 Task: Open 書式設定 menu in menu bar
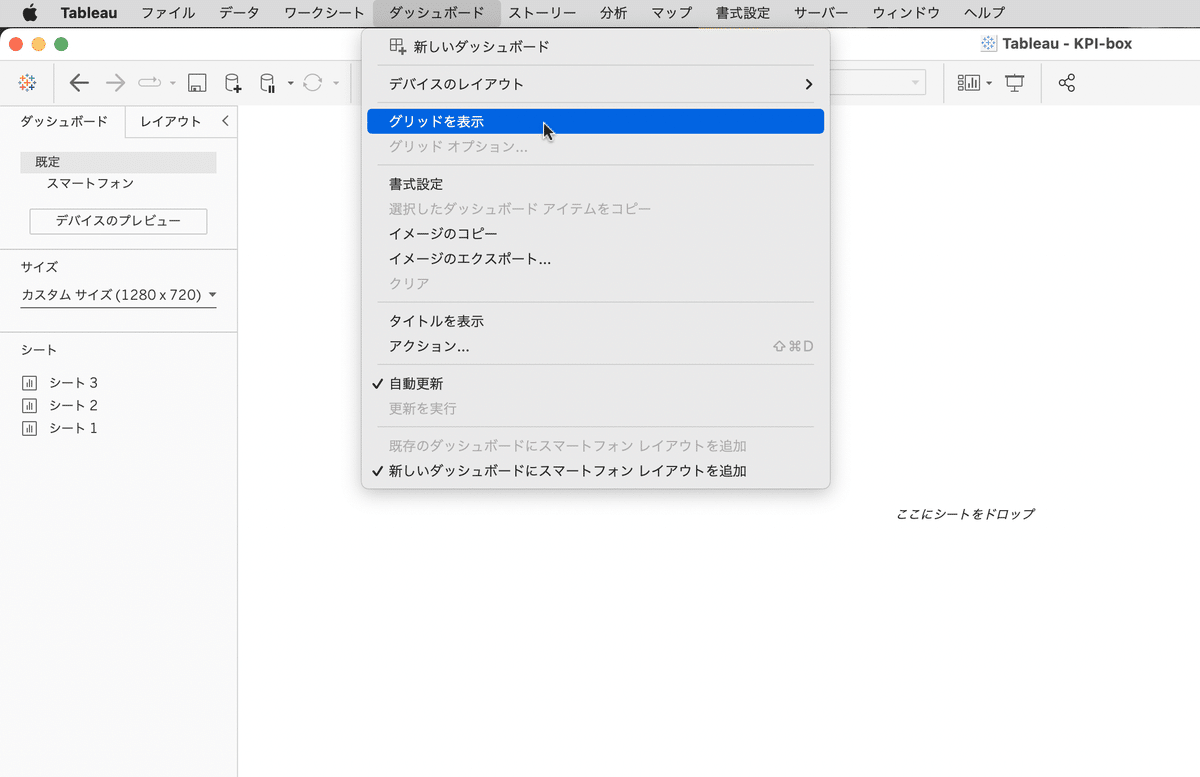[743, 13]
